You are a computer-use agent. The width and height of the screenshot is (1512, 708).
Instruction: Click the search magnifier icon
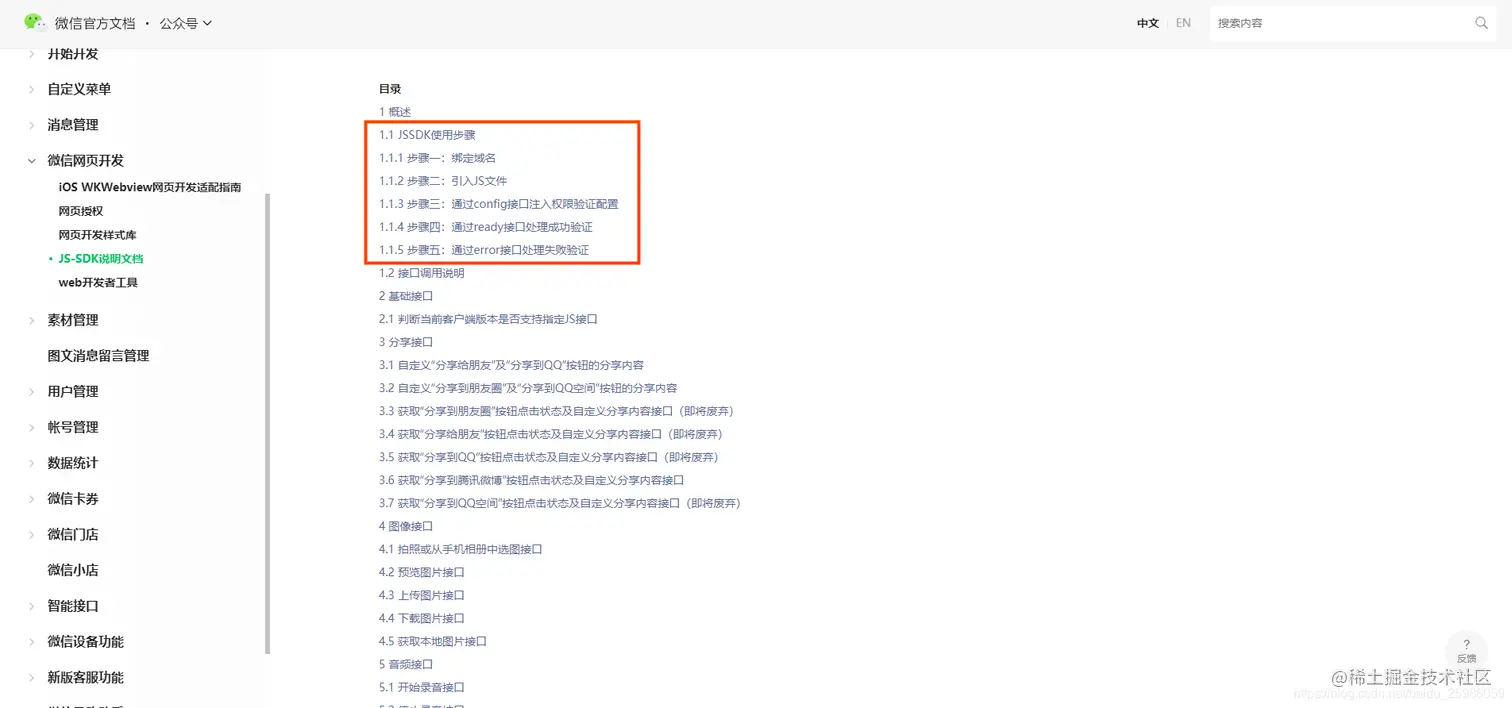(x=1481, y=23)
